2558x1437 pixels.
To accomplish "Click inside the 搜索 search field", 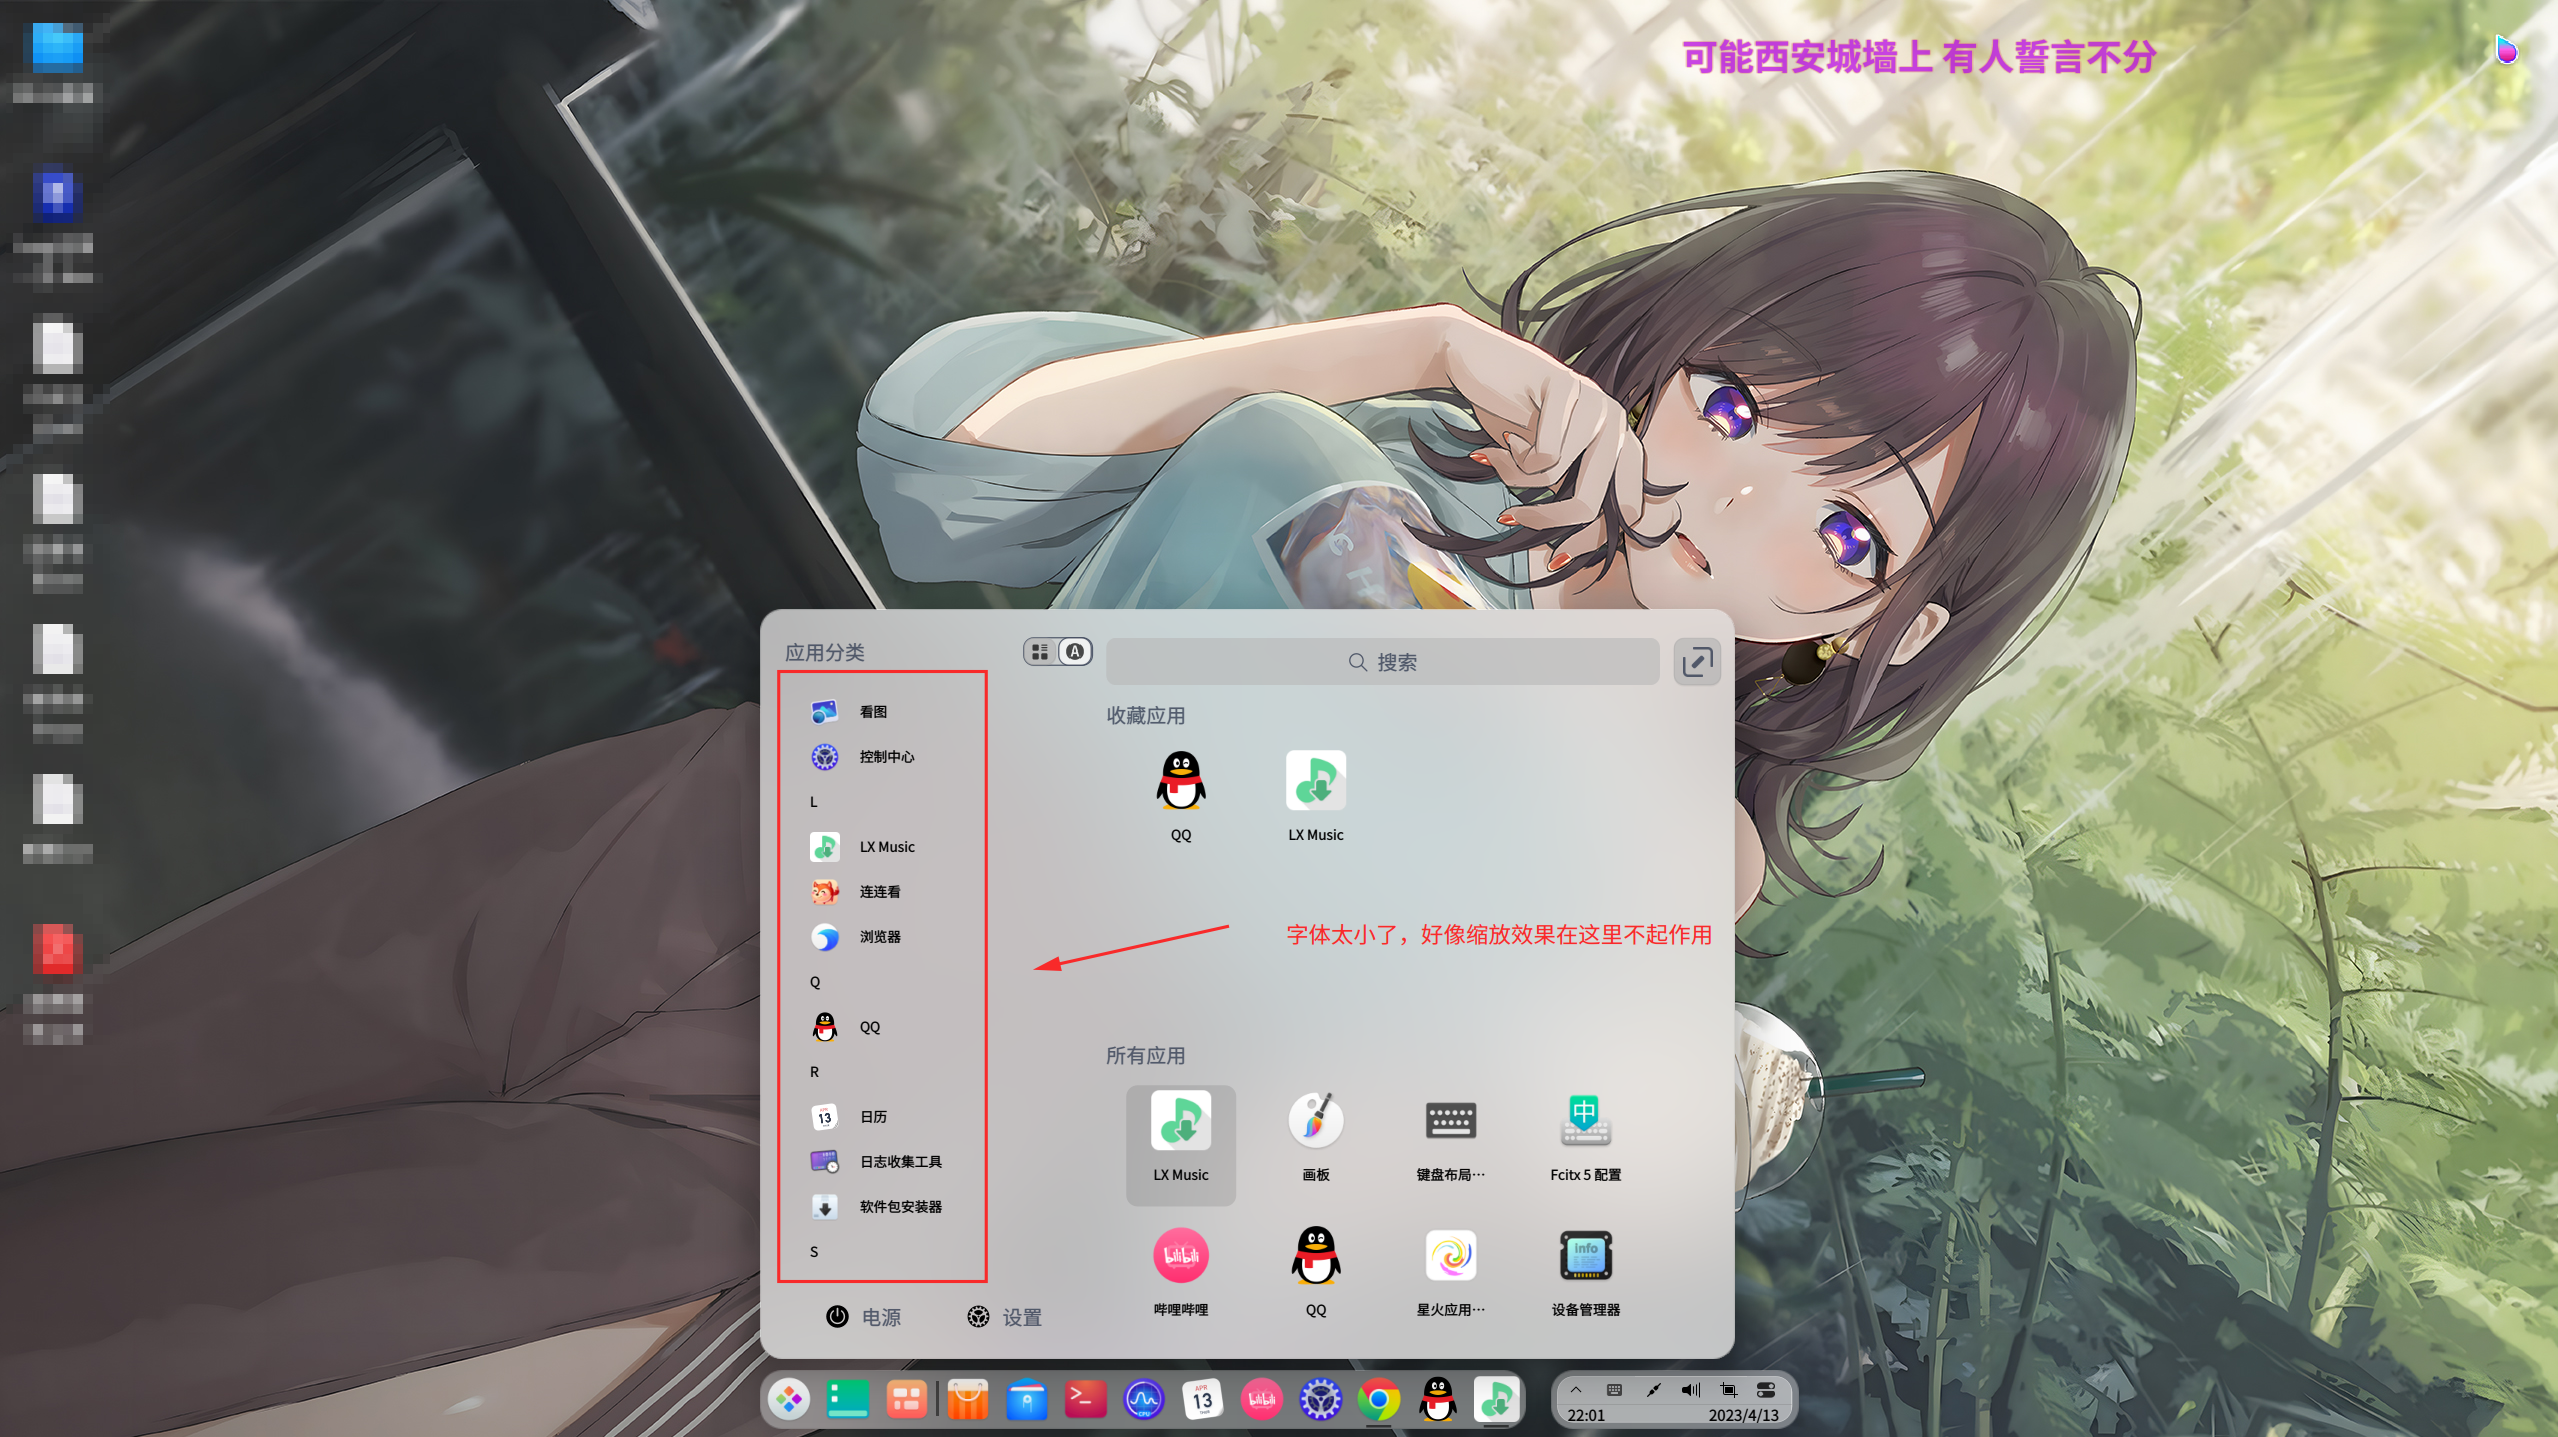I will click(x=1383, y=661).
